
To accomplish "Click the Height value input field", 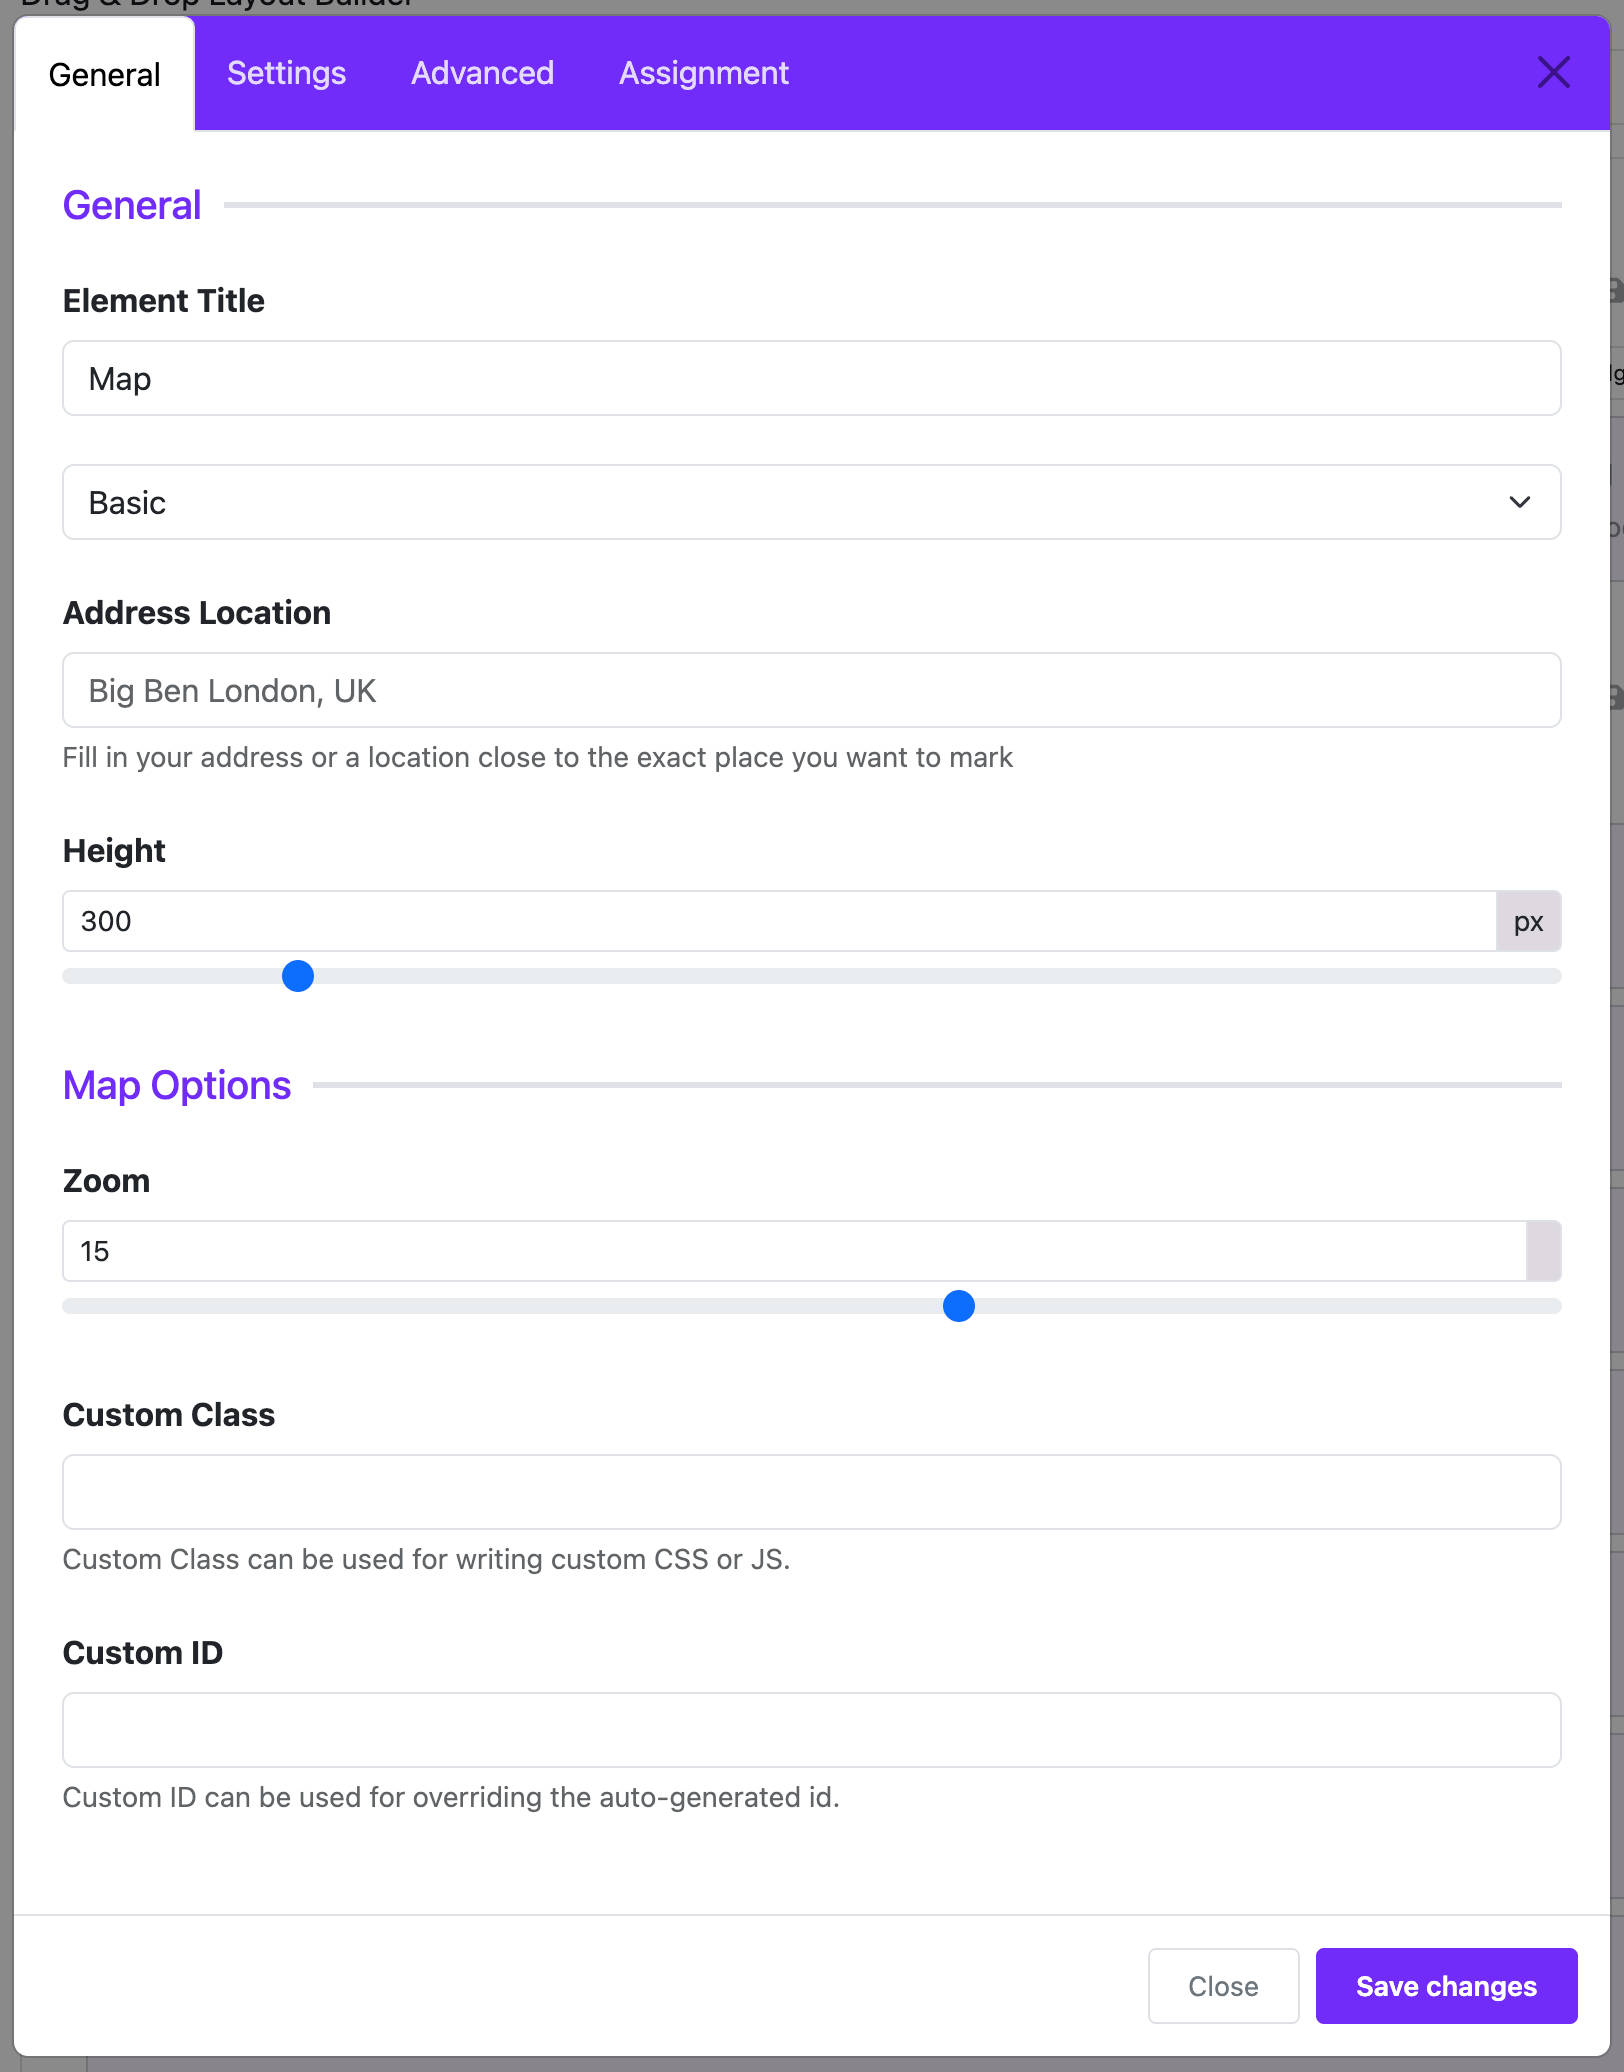I will pos(779,921).
